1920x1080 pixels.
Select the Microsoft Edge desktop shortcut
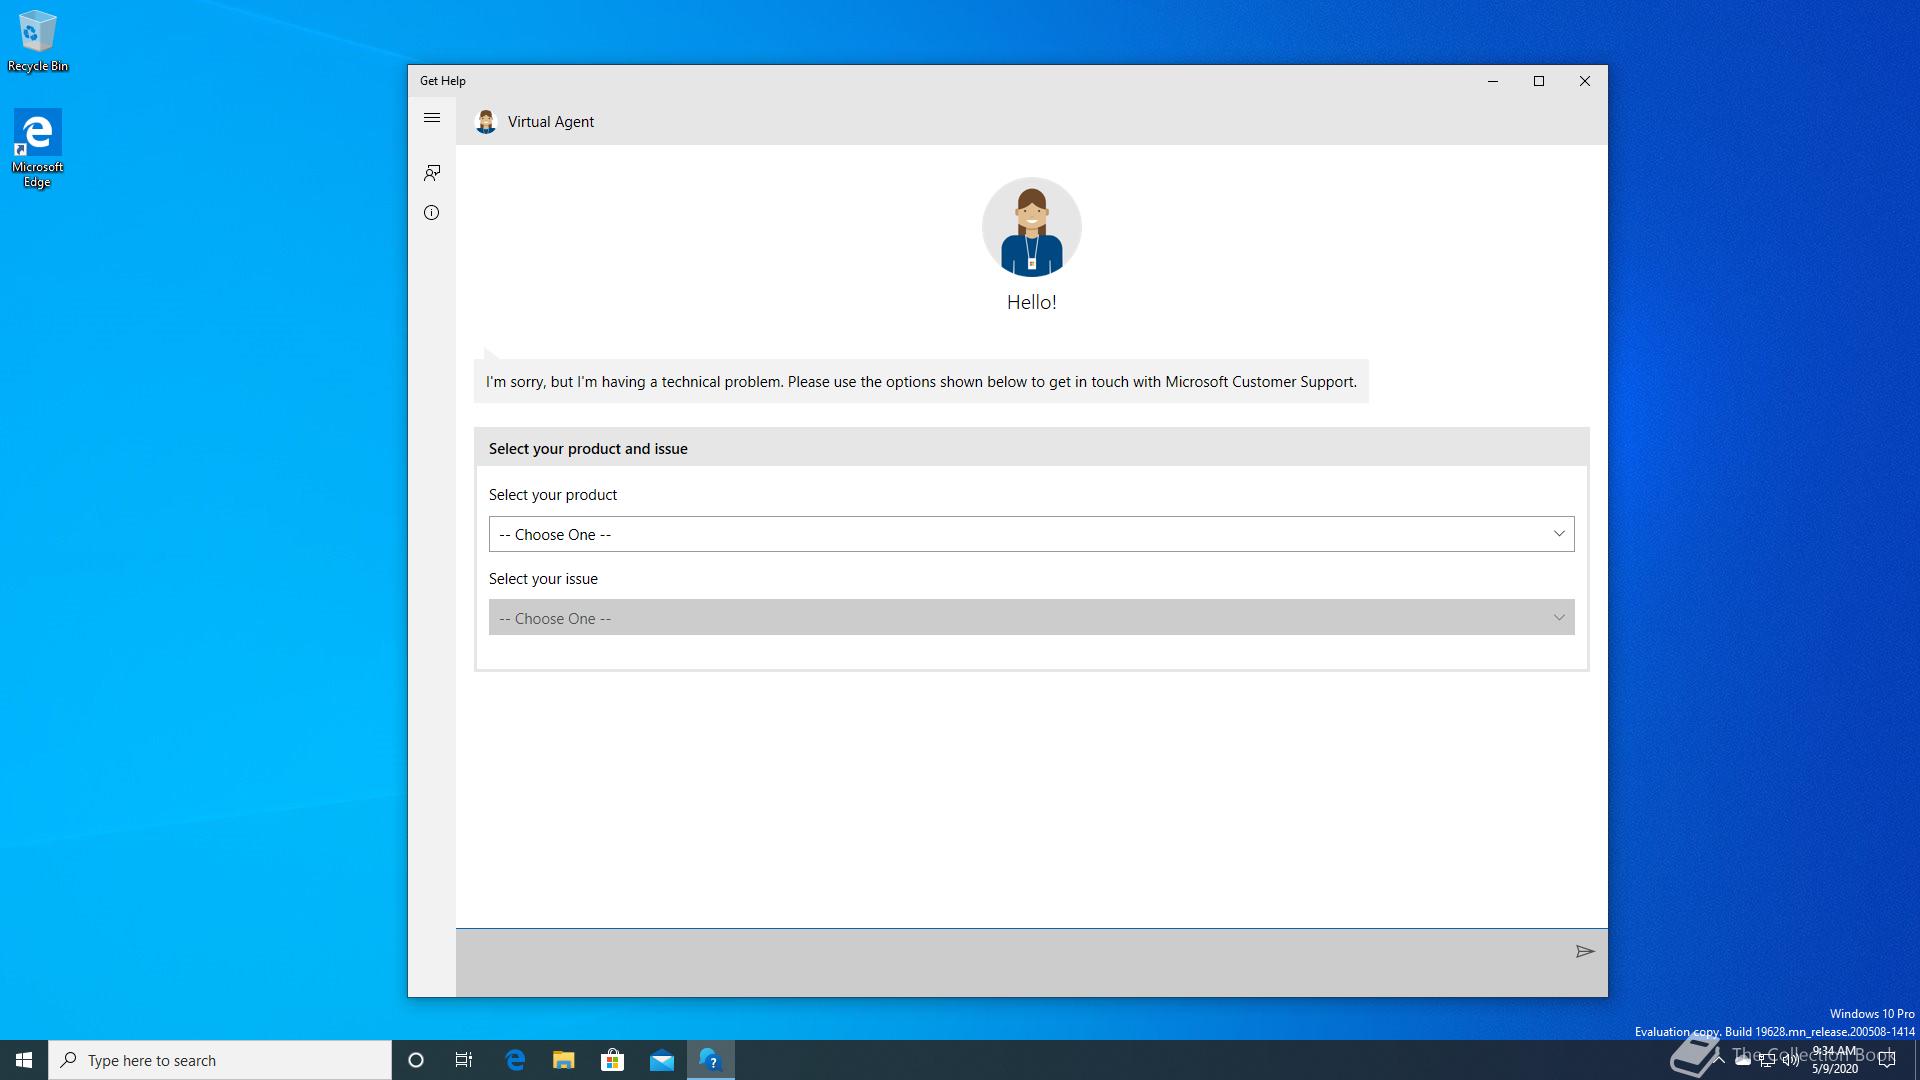tap(38, 148)
